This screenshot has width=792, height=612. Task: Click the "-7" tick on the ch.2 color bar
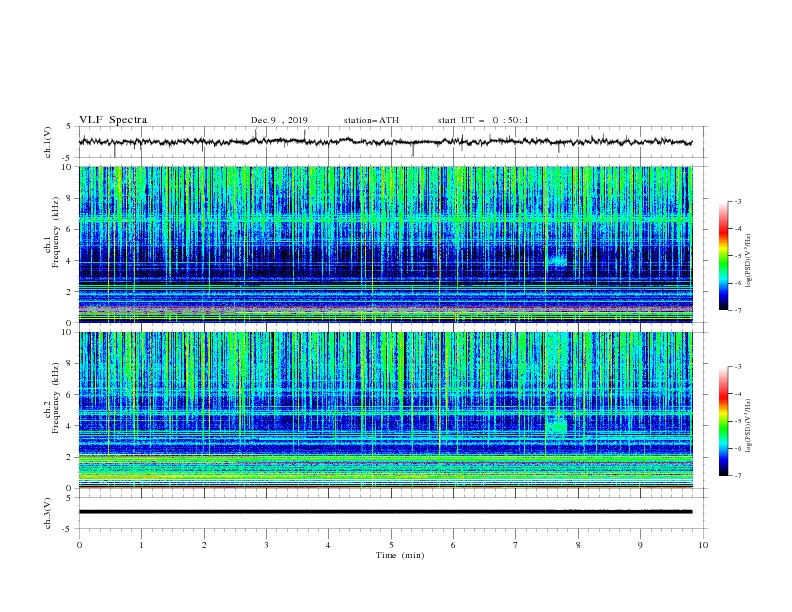(x=737, y=475)
